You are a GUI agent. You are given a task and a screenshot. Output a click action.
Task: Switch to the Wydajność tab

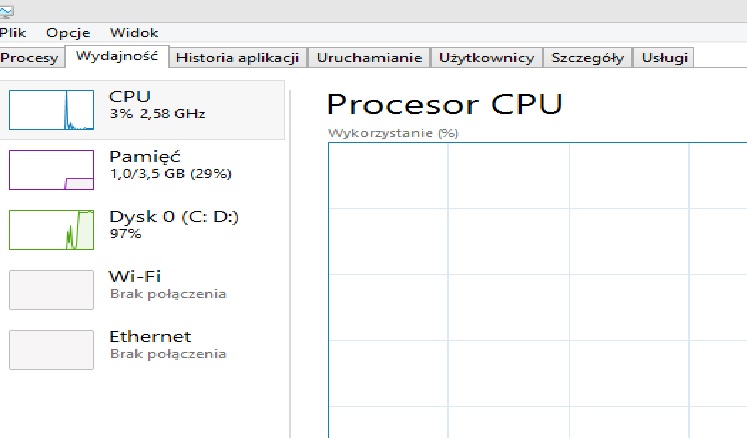coord(117,57)
